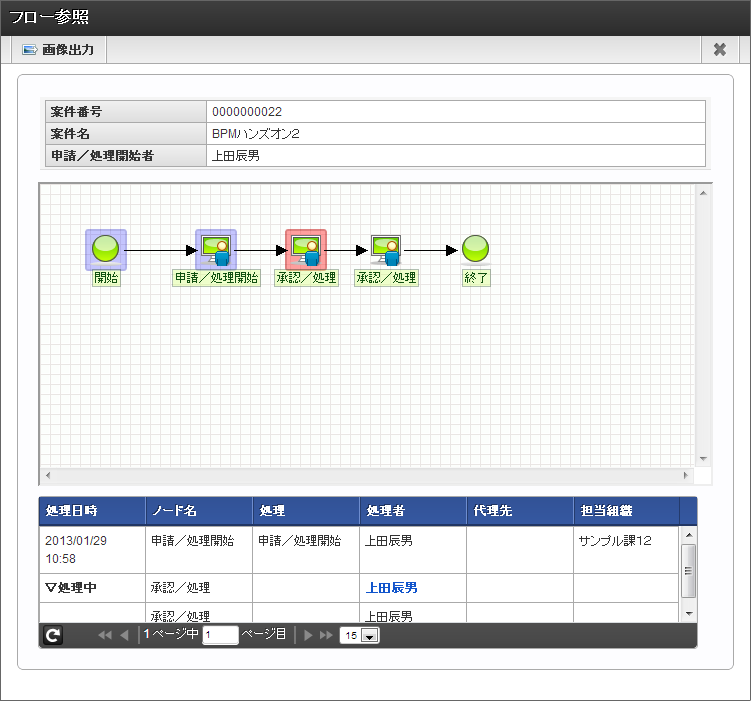The height and width of the screenshot is (701, 751).
Task: Click 承認/処理 node name in the 処理中 row
Action: point(181,588)
